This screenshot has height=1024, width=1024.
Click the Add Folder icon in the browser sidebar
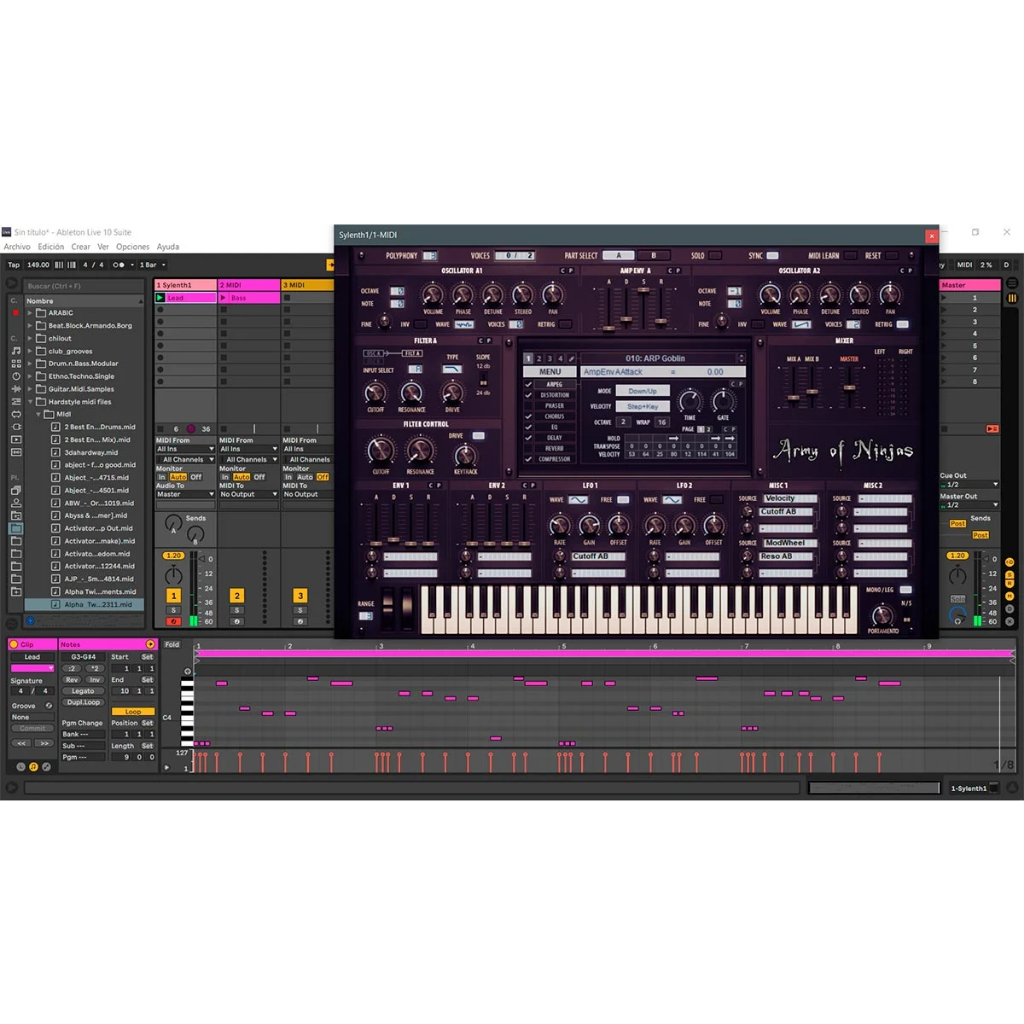[16, 592]
